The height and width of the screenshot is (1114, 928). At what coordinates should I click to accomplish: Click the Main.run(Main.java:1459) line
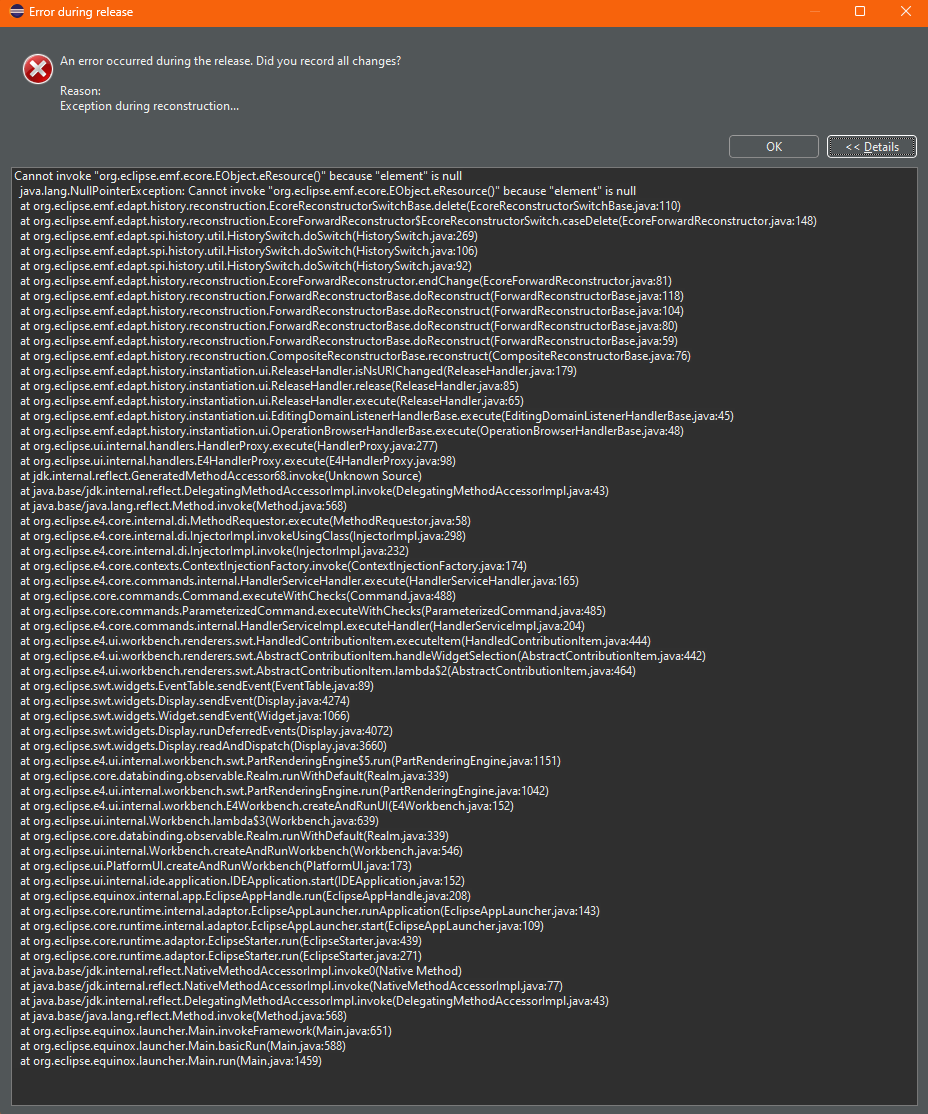(x=171, y=1059)
